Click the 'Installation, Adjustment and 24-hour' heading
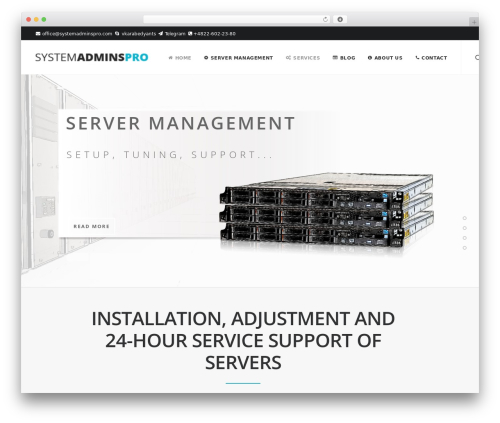 243,340
